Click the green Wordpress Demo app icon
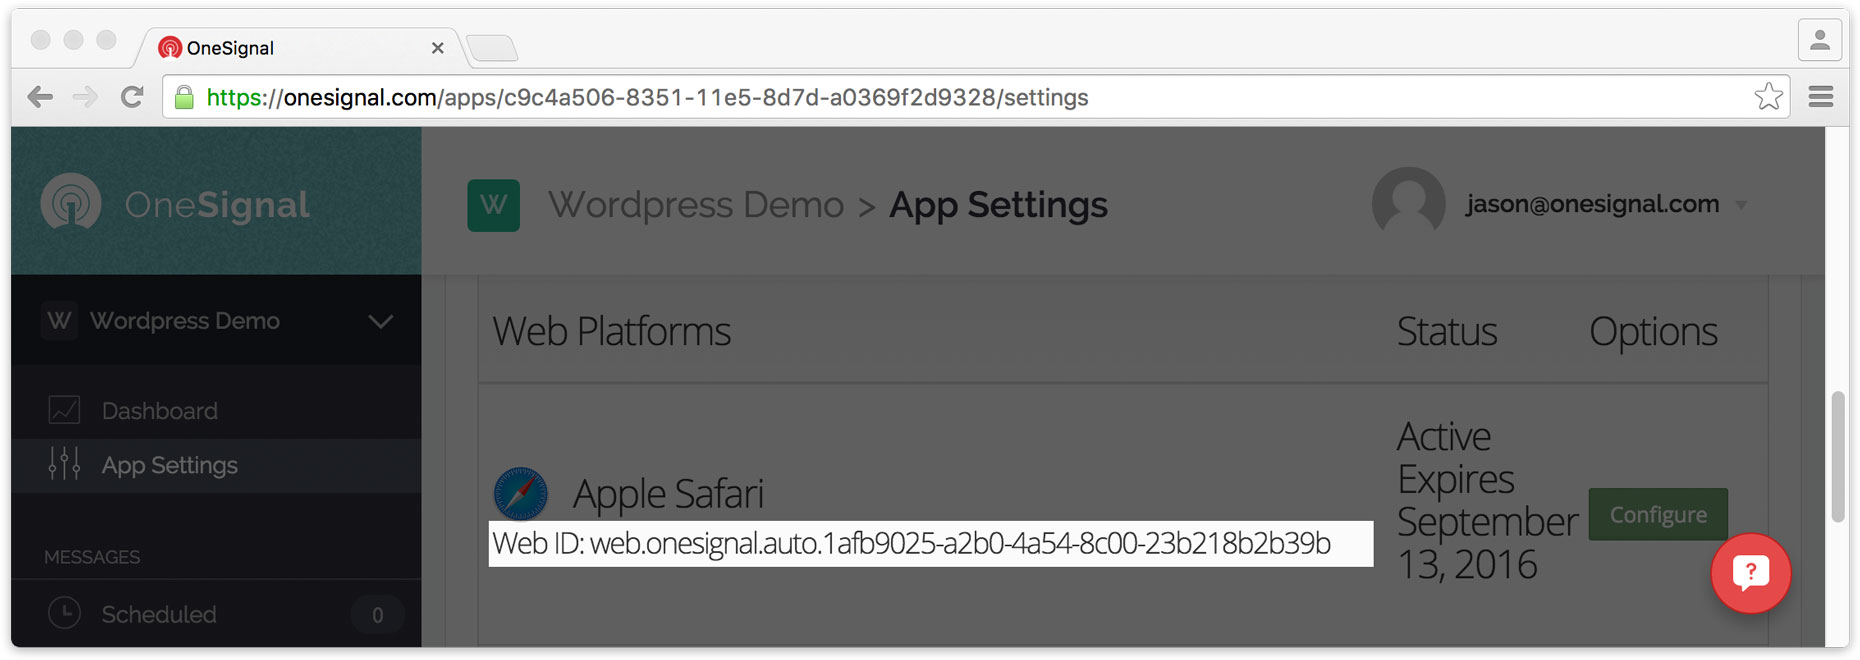 [x=493, y=205]
